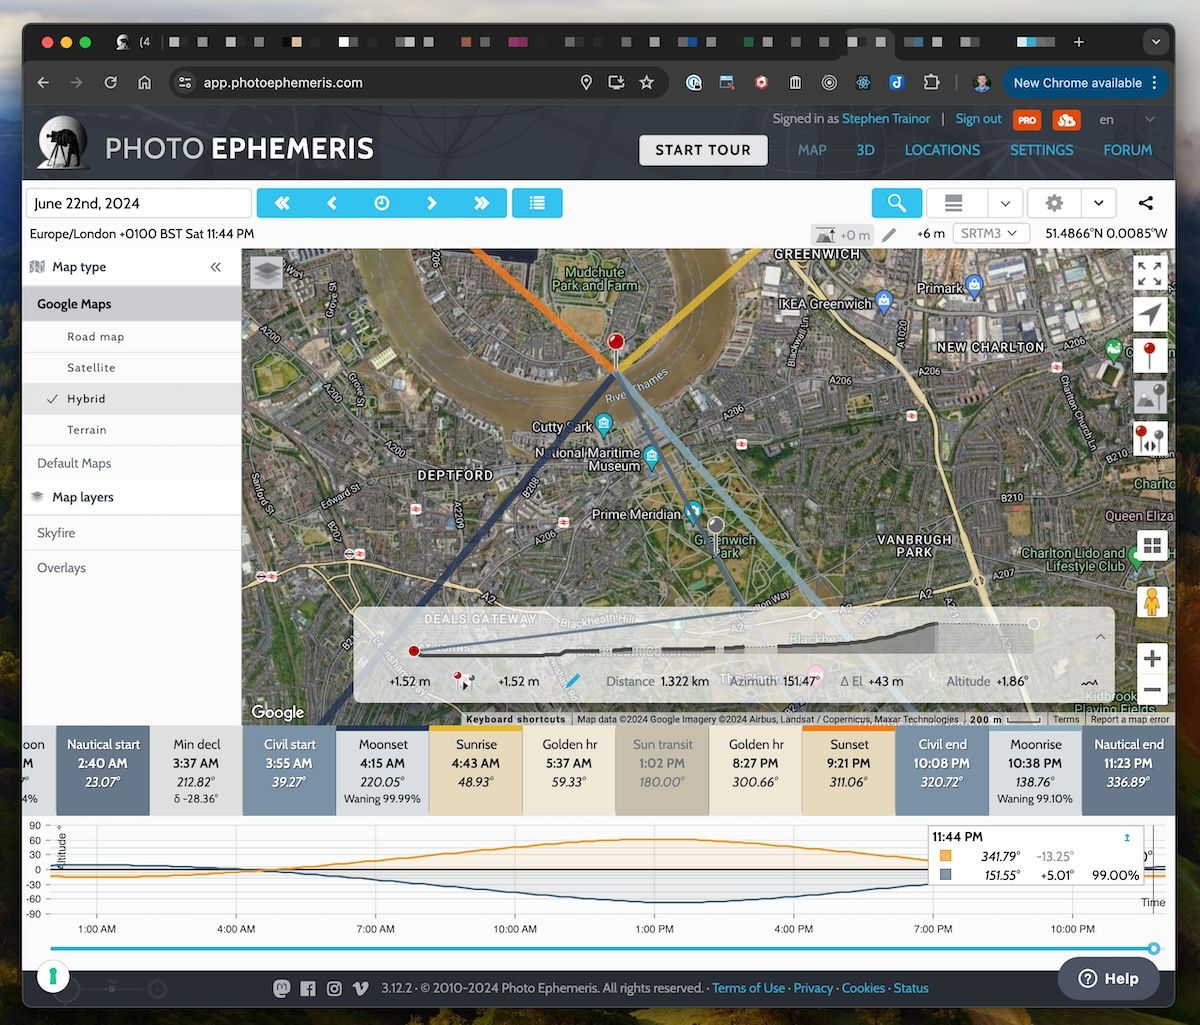Reload the browser page
The height and width of the screenshot is (1025, 1200).
(x=110, y=83)
